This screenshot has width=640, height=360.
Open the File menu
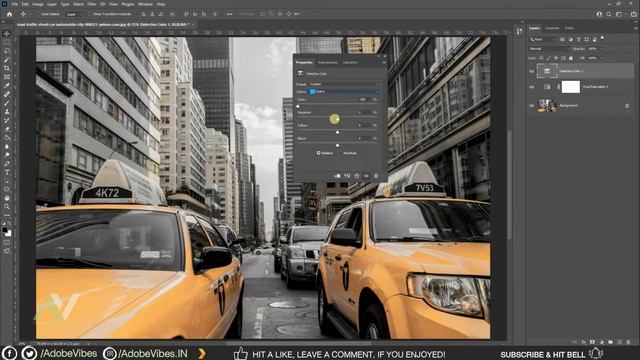pos(14,4)
